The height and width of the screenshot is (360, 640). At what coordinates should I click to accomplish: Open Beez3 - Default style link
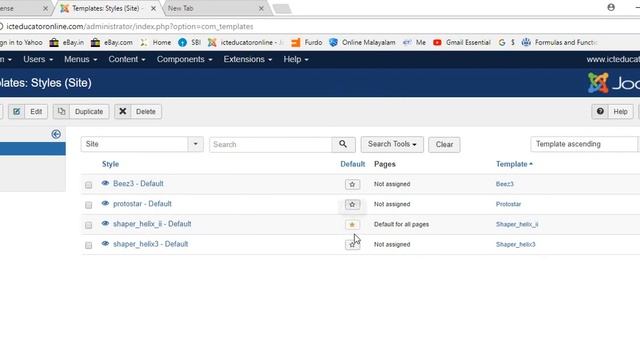138,184
